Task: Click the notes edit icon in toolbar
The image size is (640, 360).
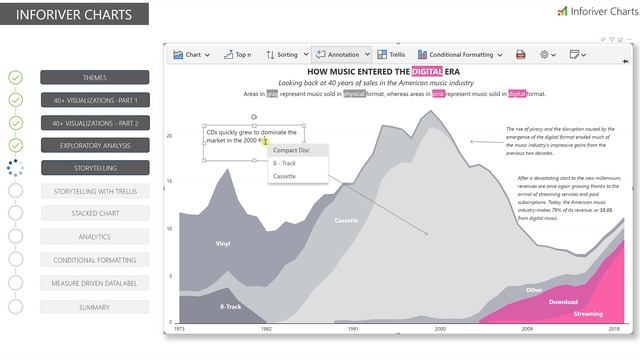Action: coord(574,54)
